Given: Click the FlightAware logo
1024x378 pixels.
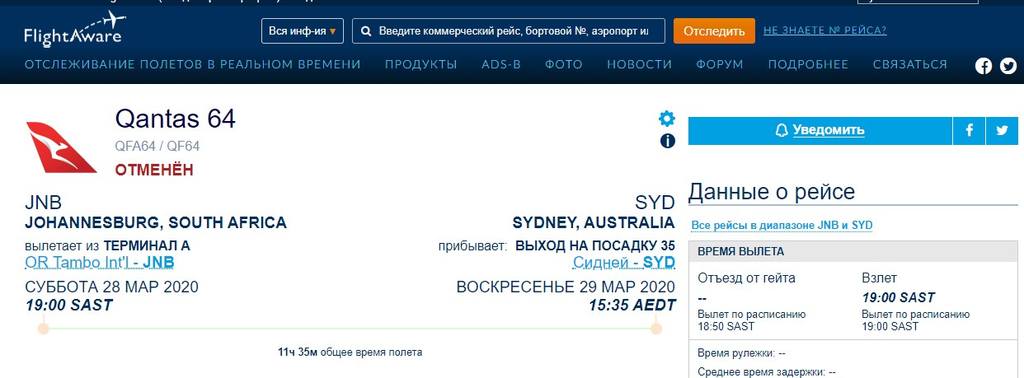Looking at the screenshot, I should click(74, 29).
